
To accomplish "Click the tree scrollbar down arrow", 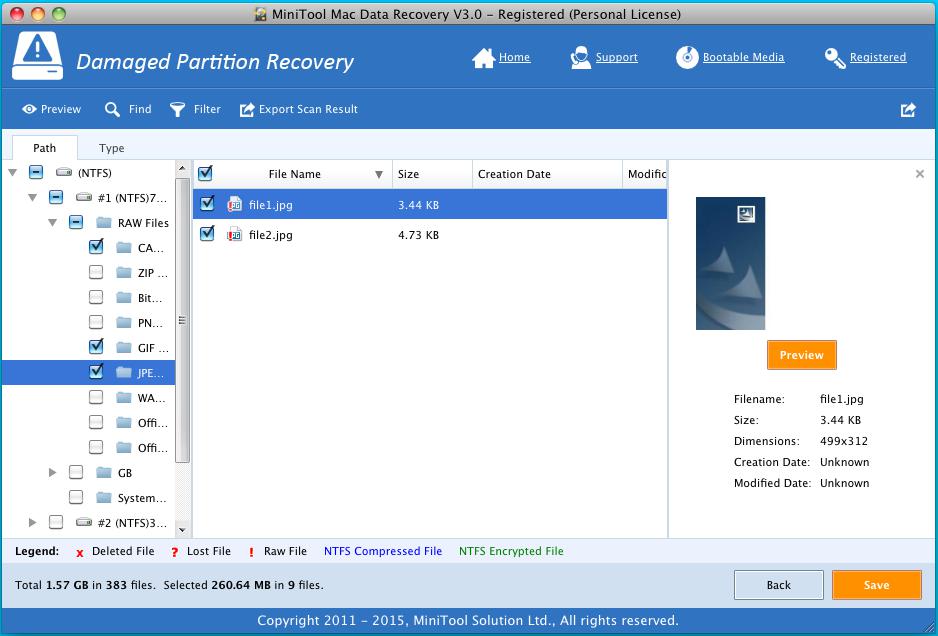I will coord(182,530).
